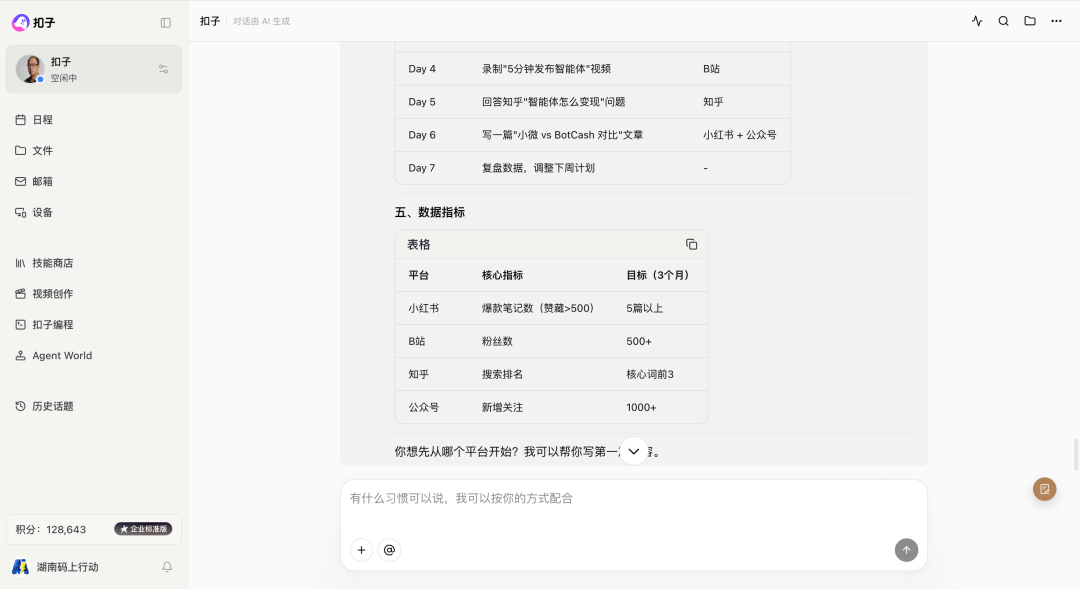Click the 粉丝数 cell
The height and width of the screenshot is (589, 1080).
pyautogui.click(x=497, y=342)
